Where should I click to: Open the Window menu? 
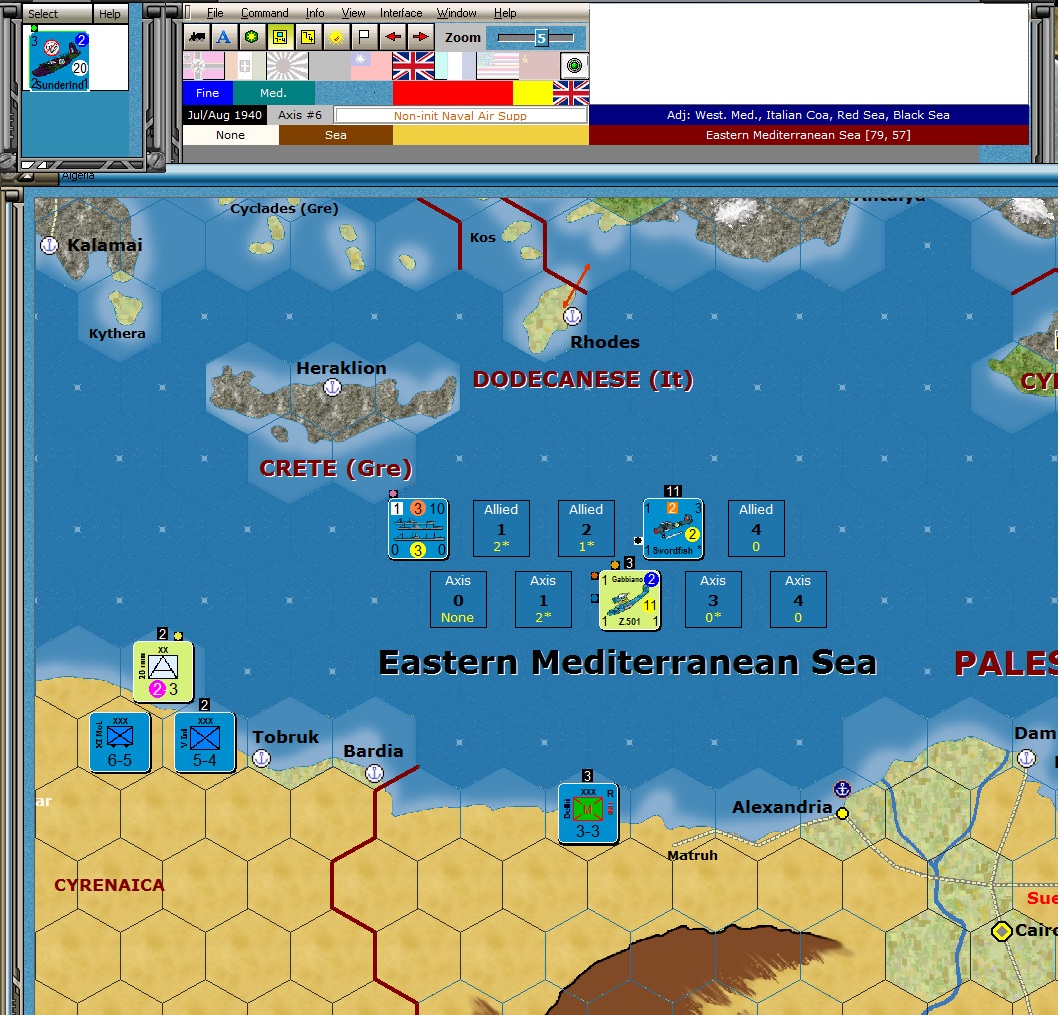pyautogui.click(x=456, y=13)
